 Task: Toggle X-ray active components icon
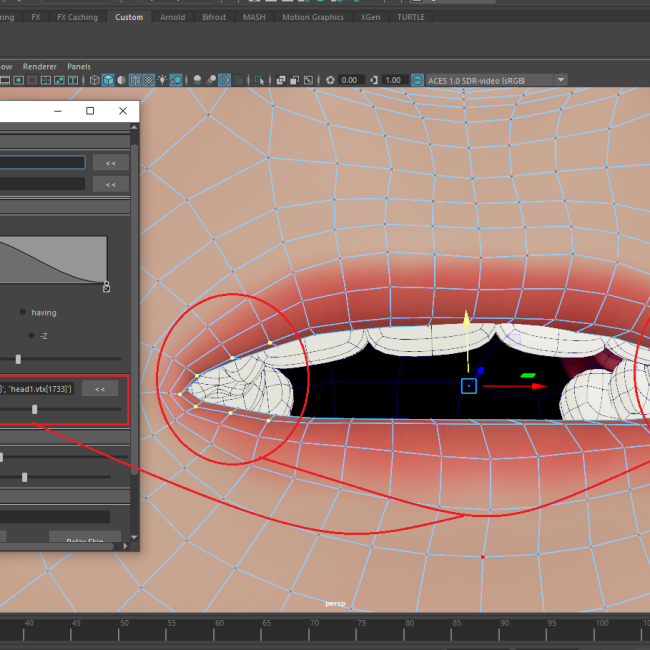294,80
